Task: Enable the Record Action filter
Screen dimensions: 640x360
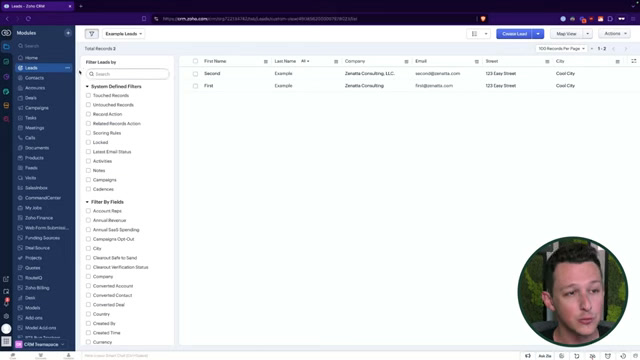Action: click(x=88, y=114)
